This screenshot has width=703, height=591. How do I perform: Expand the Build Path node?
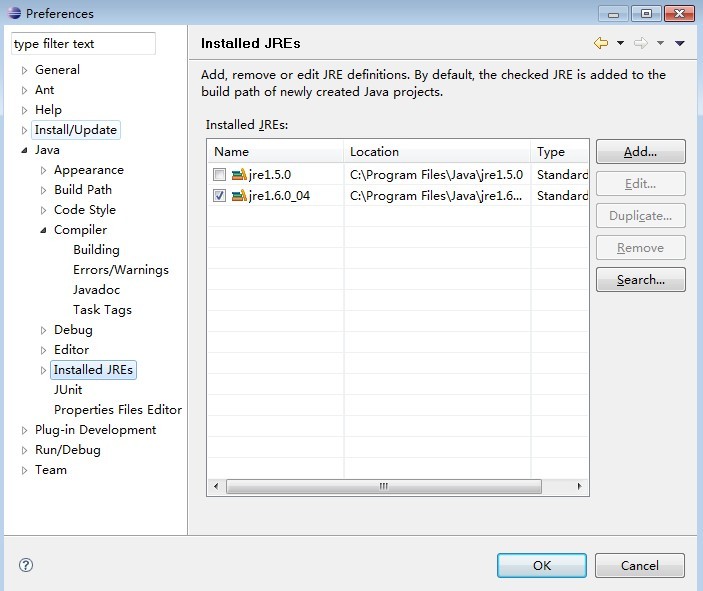coord(43,190)
